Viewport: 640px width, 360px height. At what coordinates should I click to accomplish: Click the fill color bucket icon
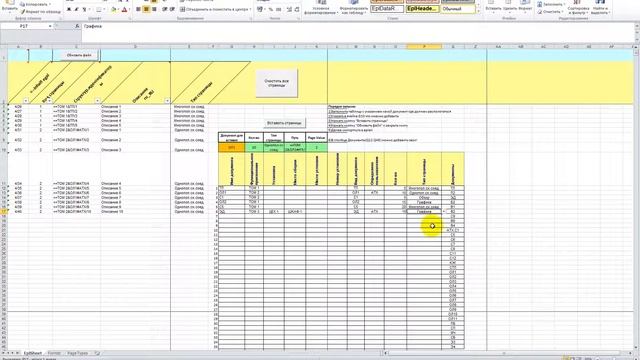point(114,9)
